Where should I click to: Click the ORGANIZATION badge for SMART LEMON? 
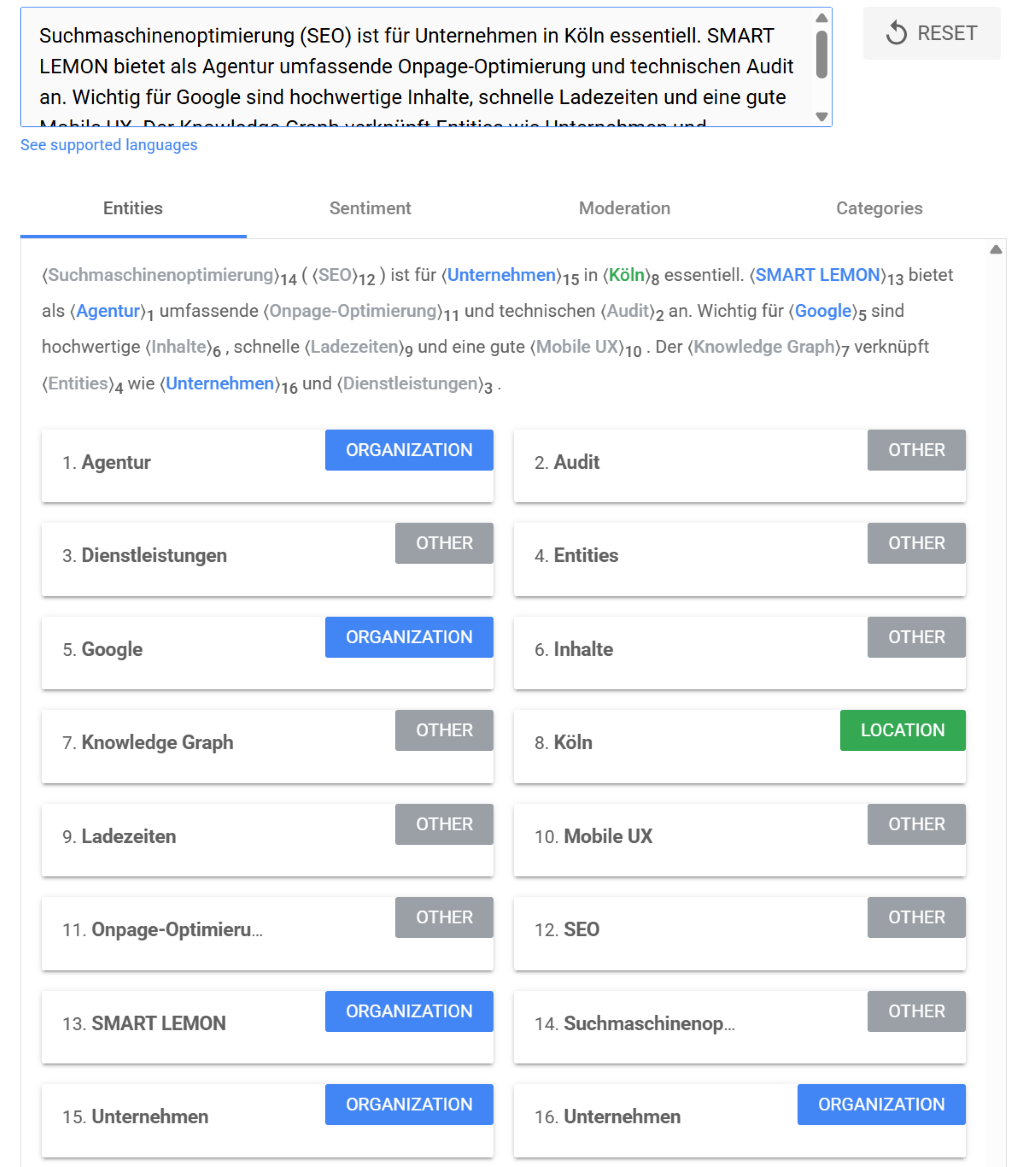coord(408,1011)
